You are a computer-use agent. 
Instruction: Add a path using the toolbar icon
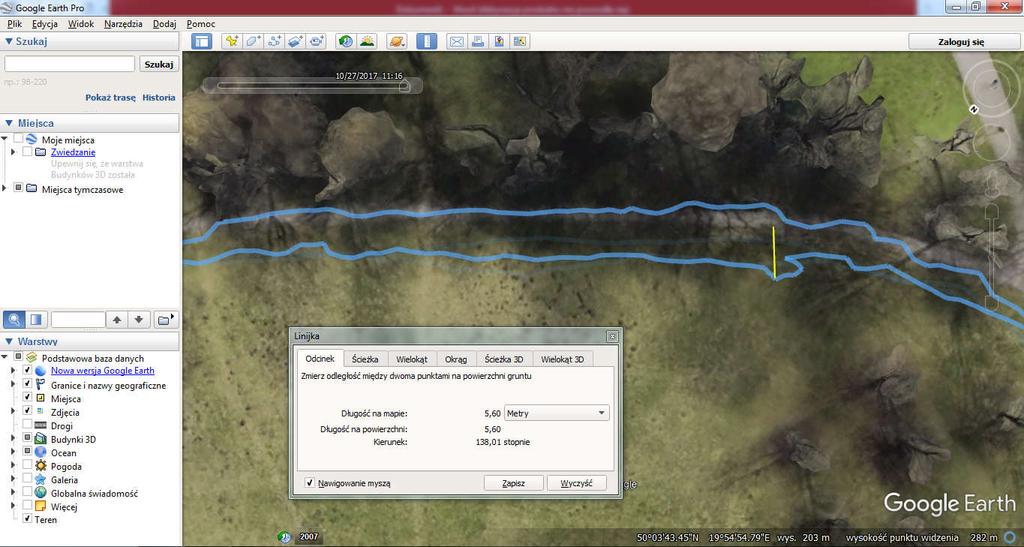274,41
